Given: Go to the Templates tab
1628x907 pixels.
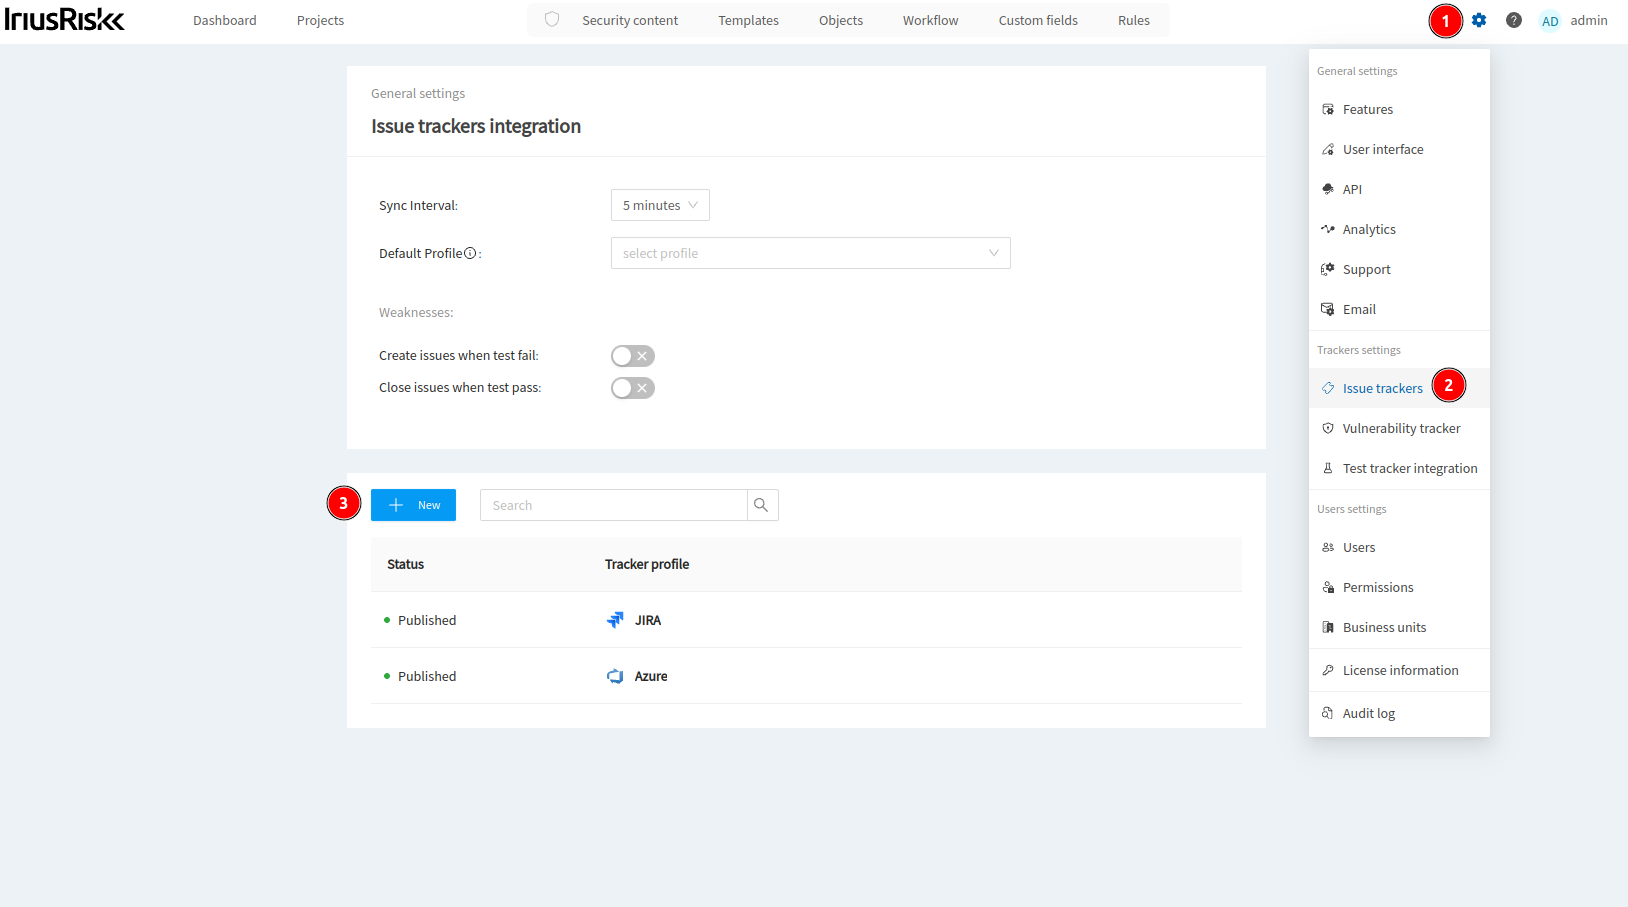Looking at the screenshot, I should click(x=748, y=20).
